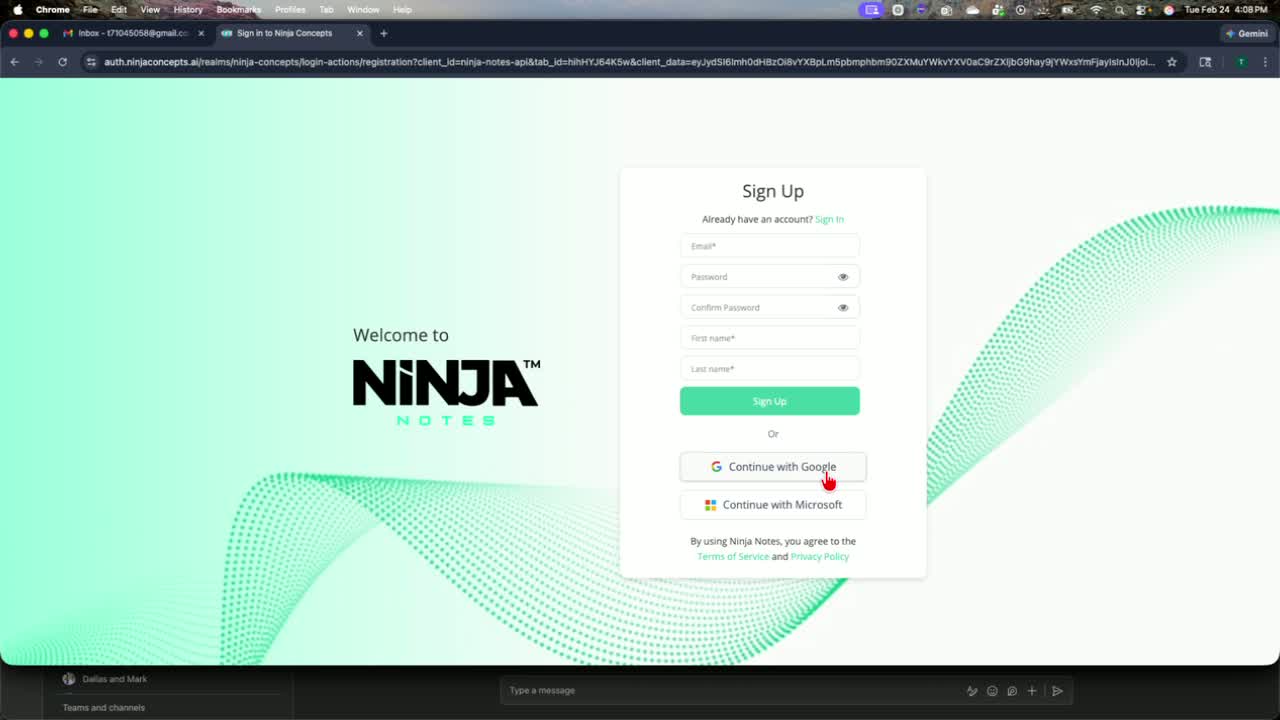The height and width of the screenshot is (720, 1280).
Task: Choose Continue with Google
Action: click(773, 467)
